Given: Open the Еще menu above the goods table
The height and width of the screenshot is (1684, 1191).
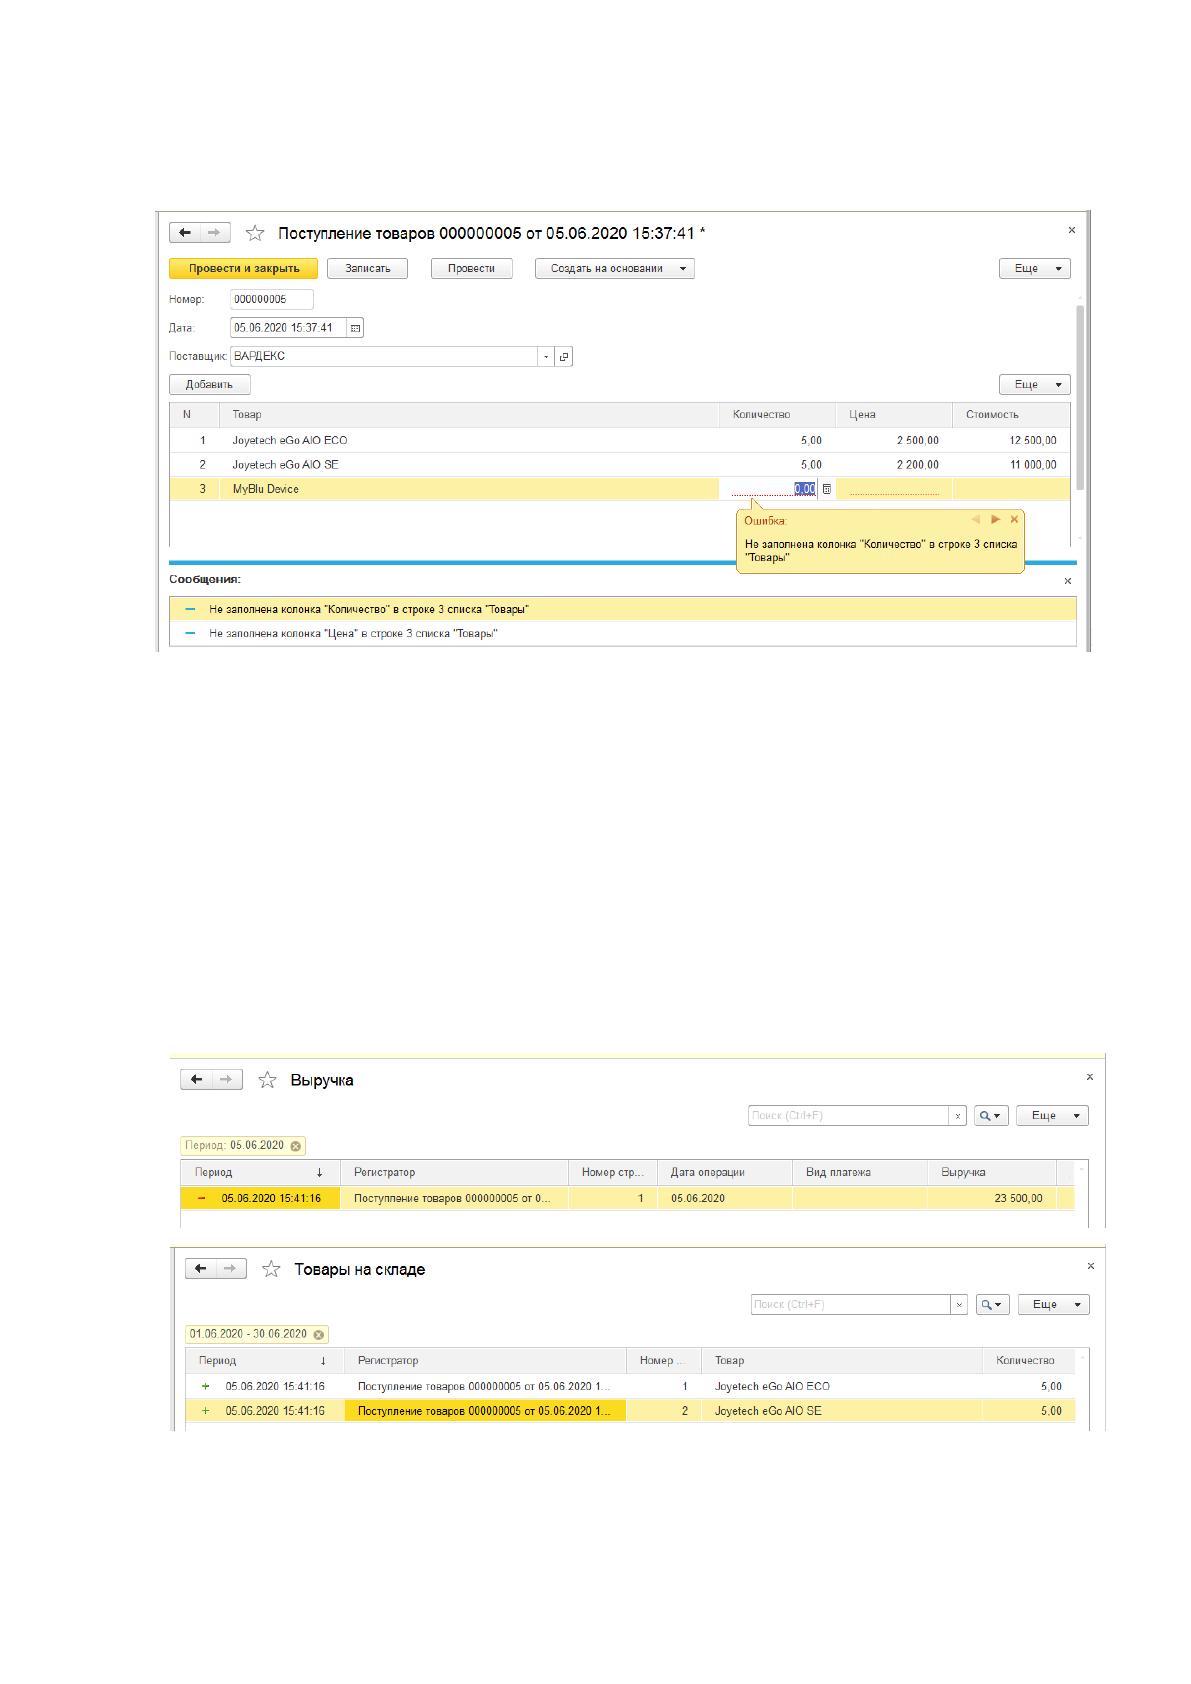Looking at the screenshot, I should [x=1035, y=385].
